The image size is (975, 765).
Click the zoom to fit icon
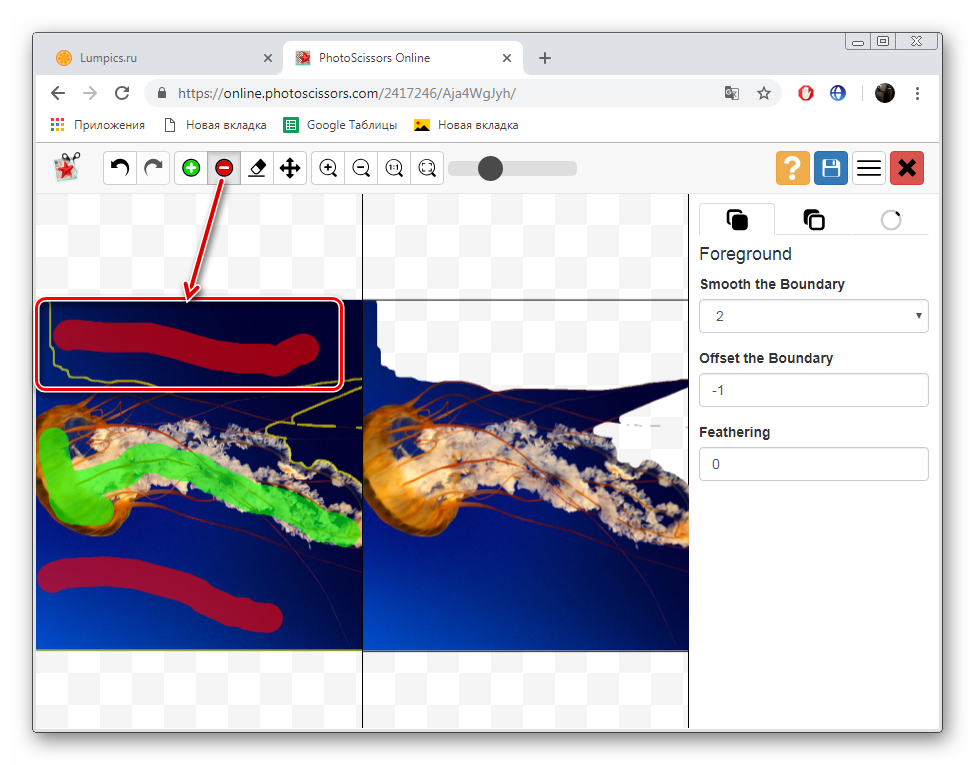[x=427, y=168]
